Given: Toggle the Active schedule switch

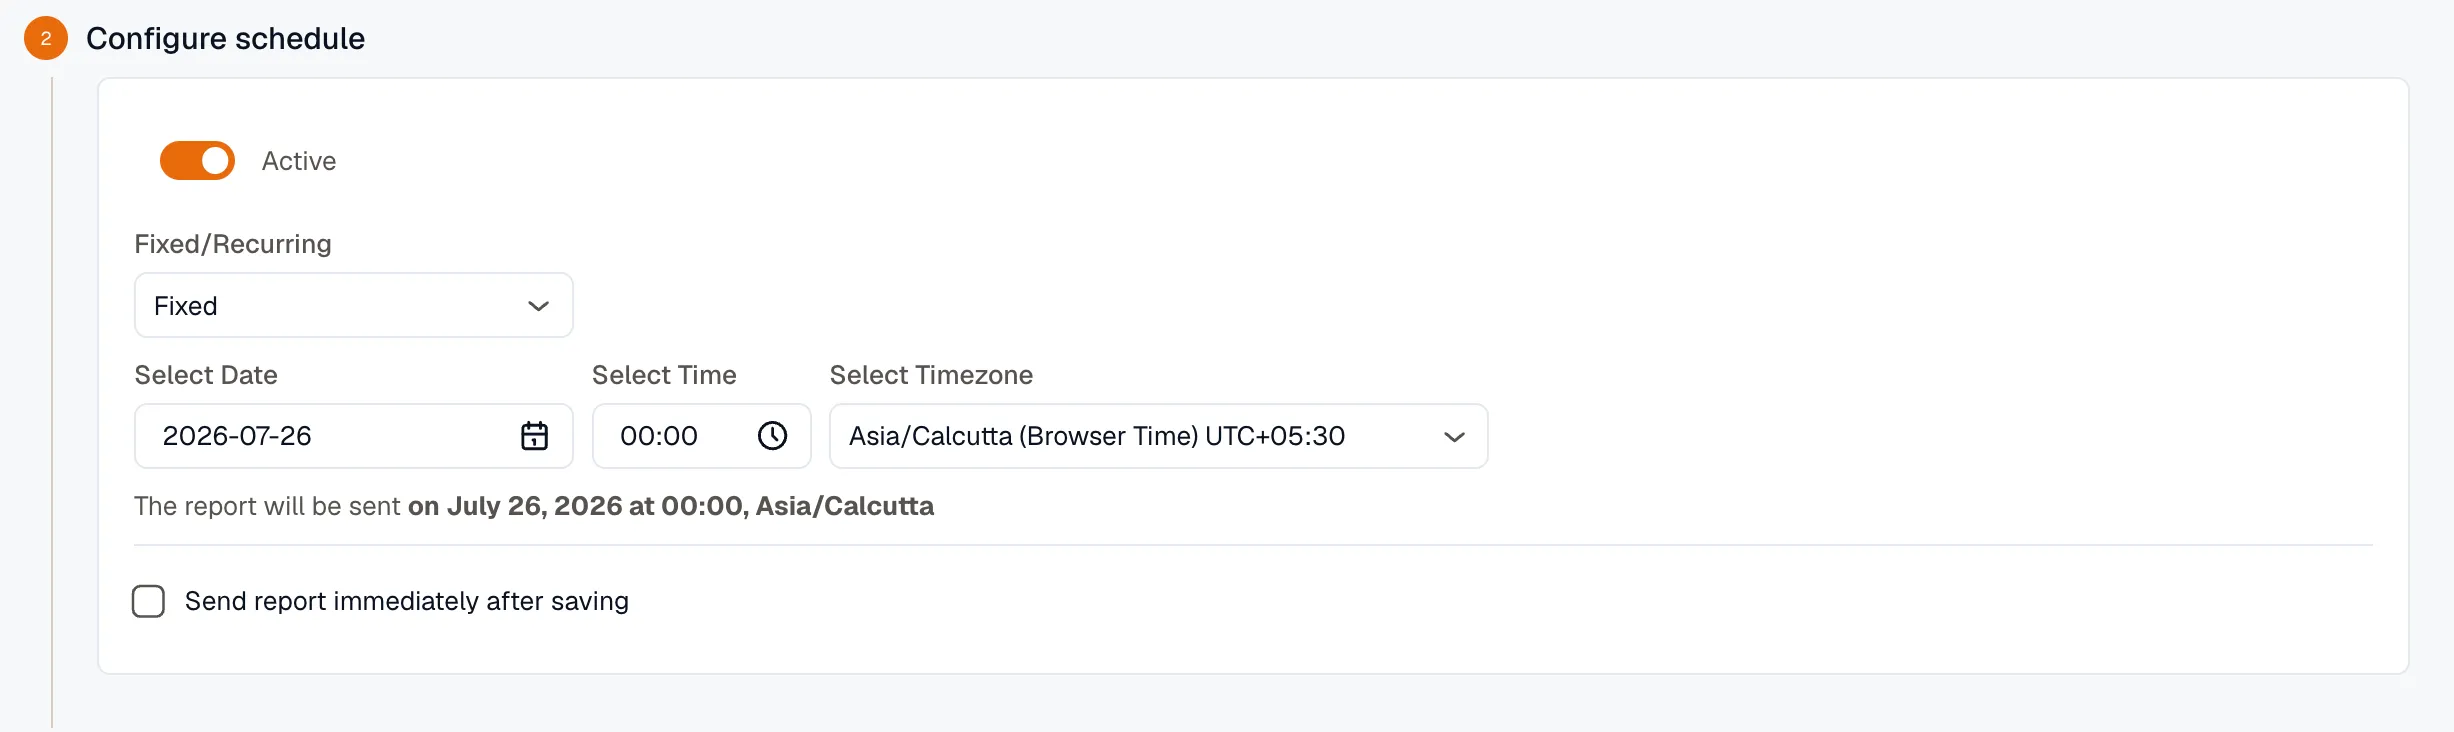Looking at the screenshot, I should point(197,160).
